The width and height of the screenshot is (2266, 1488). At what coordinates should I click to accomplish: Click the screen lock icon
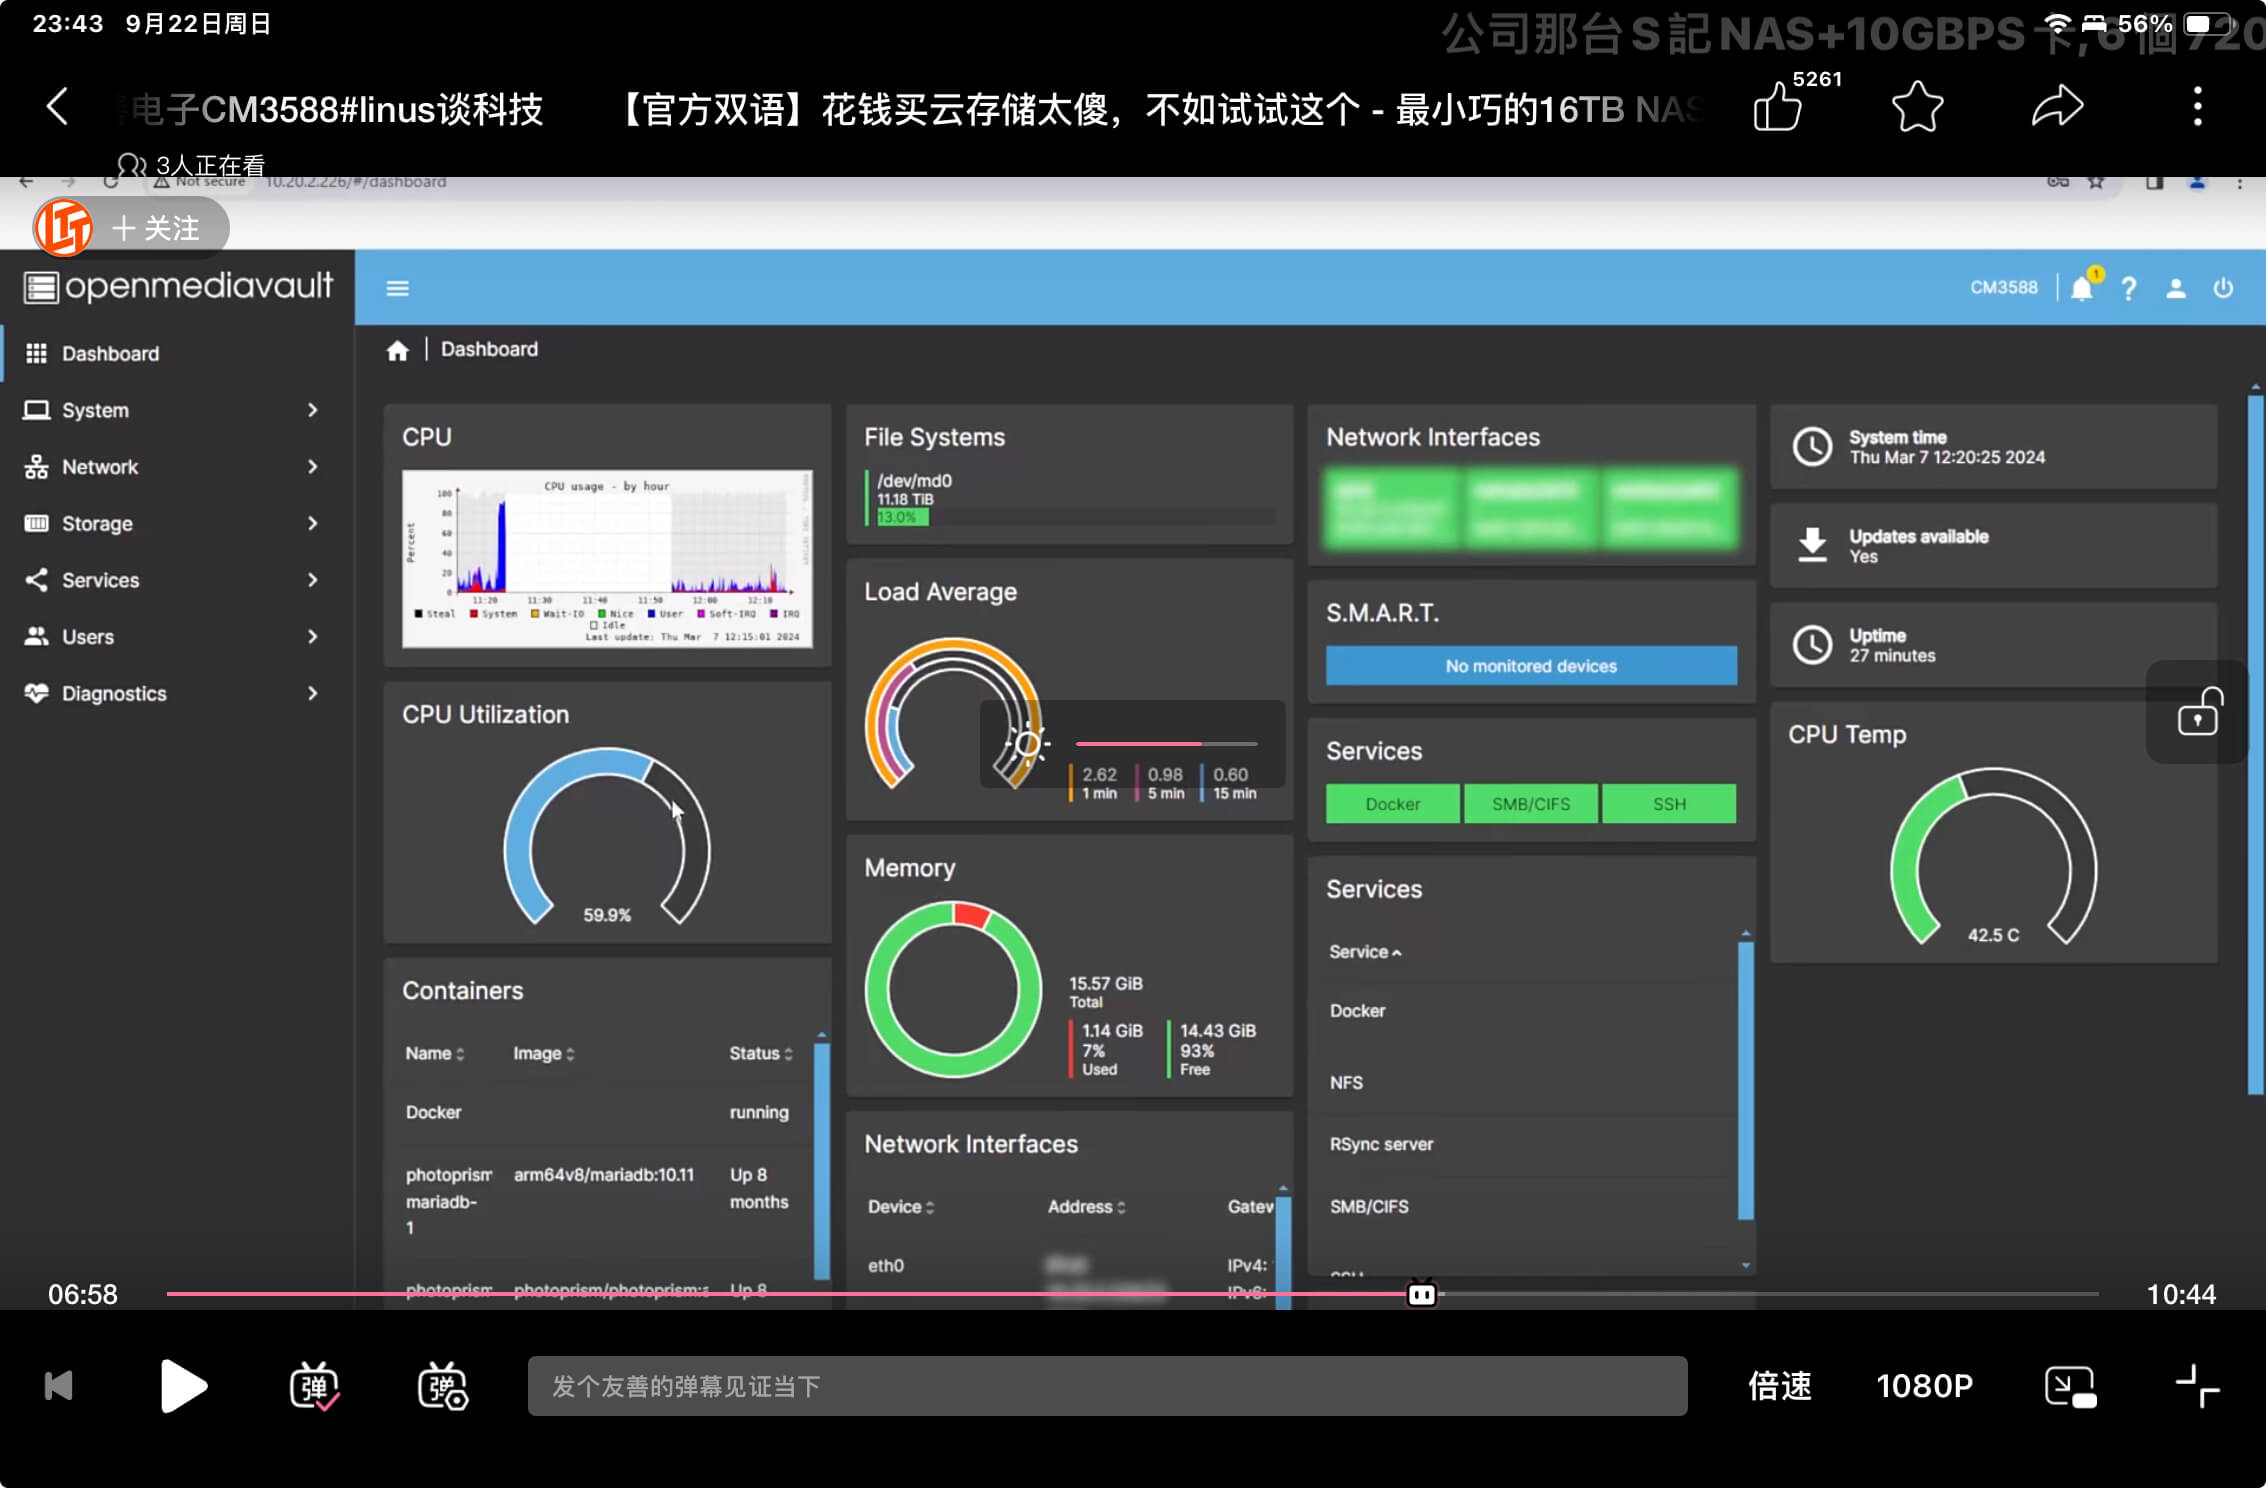click(x=2198, y=712)
